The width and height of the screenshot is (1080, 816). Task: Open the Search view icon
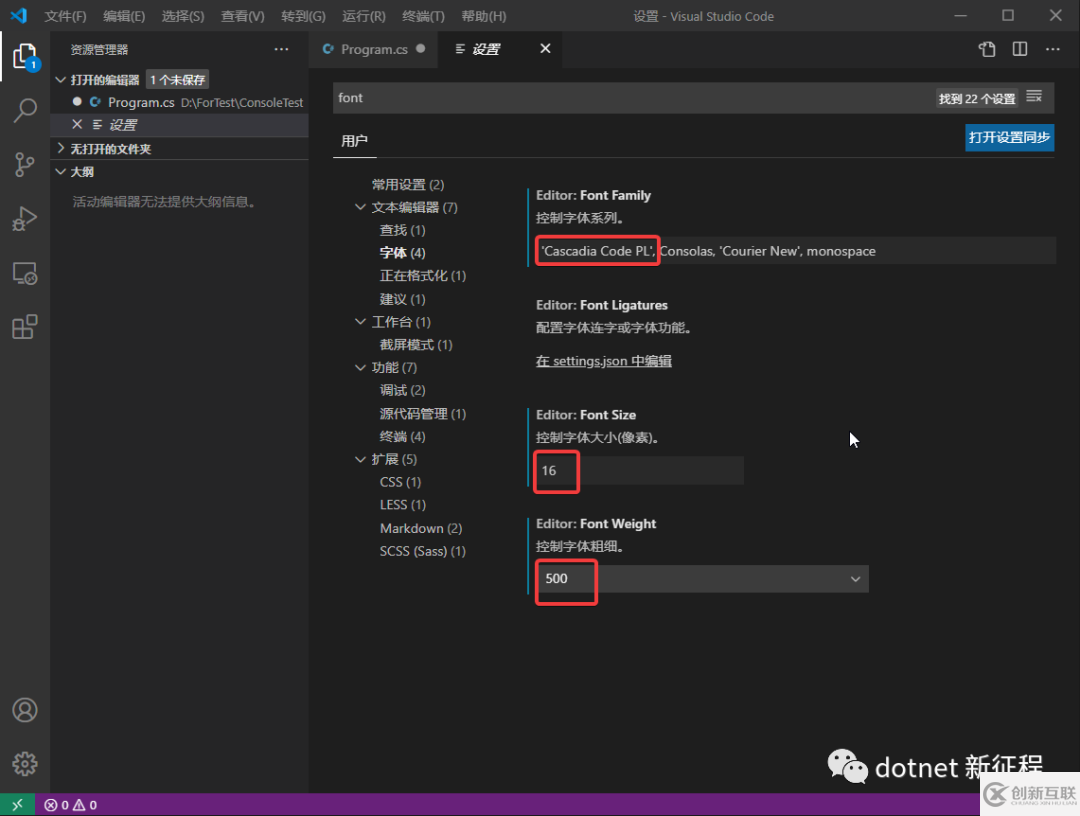(25, 110)
